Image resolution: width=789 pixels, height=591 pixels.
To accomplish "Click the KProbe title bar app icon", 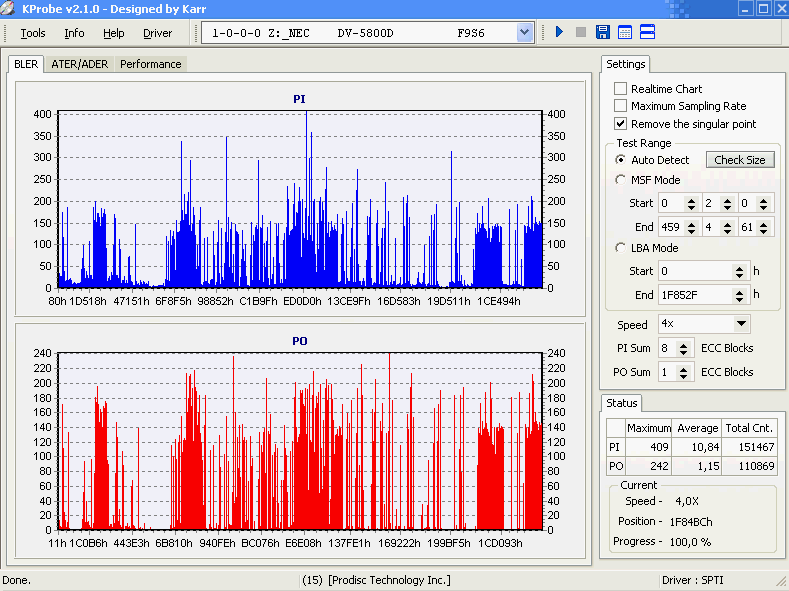I will point(10,9).
